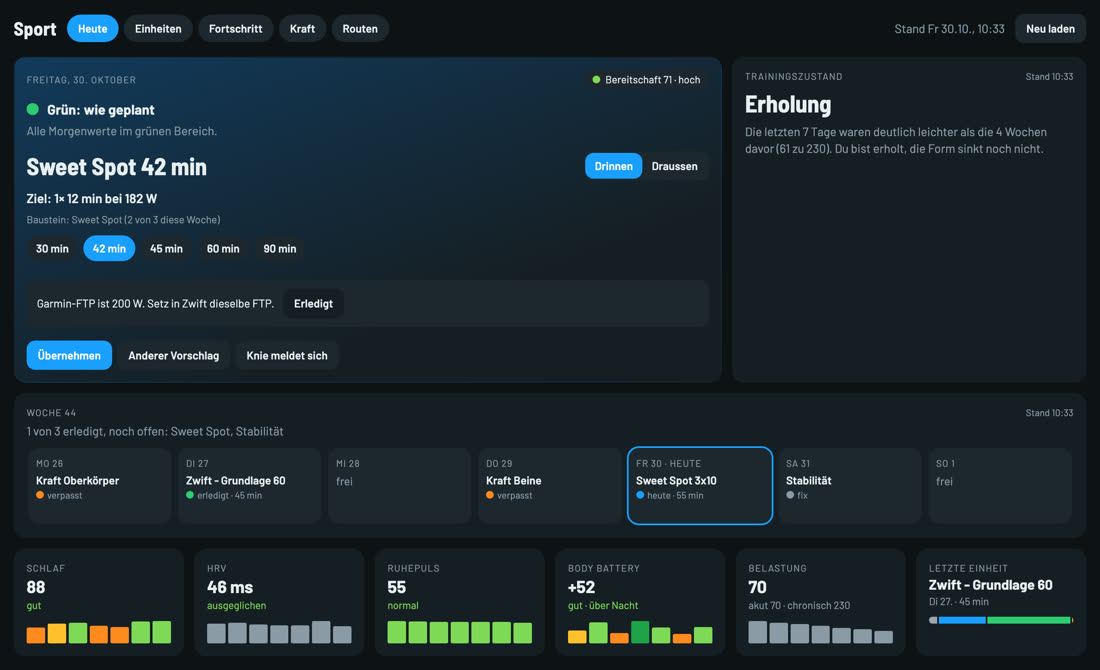
Task: Open the Sa 31 Stabilität card
Action: point(850,485)
